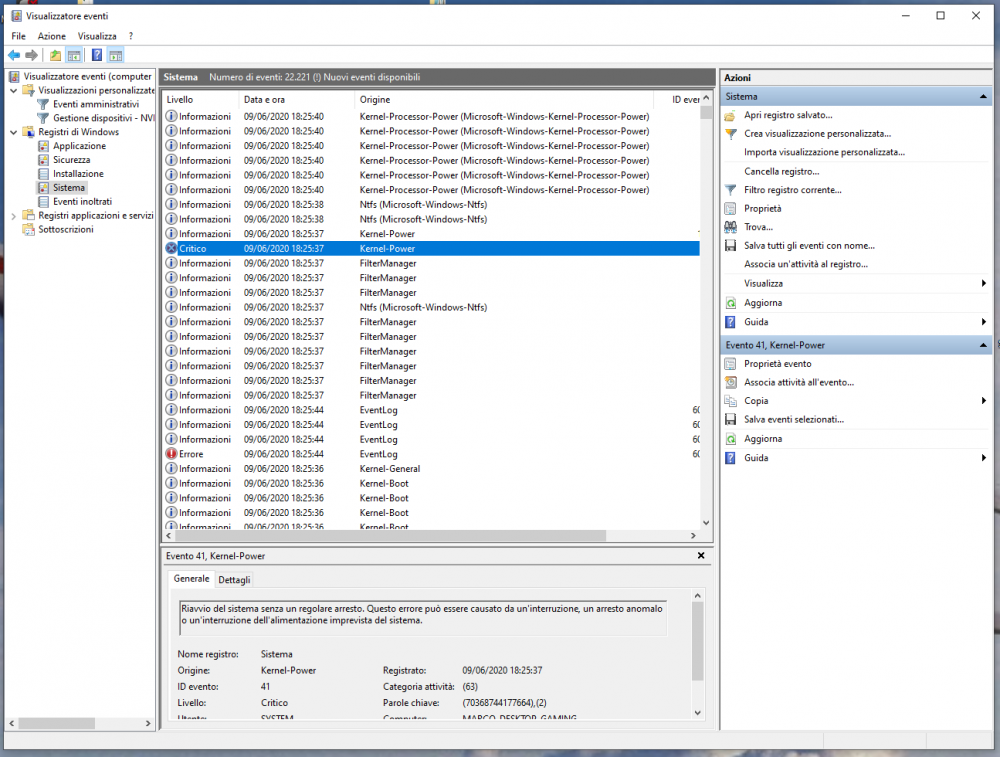Click the Proprietà evento icon in Actions

tap(731, 364)
